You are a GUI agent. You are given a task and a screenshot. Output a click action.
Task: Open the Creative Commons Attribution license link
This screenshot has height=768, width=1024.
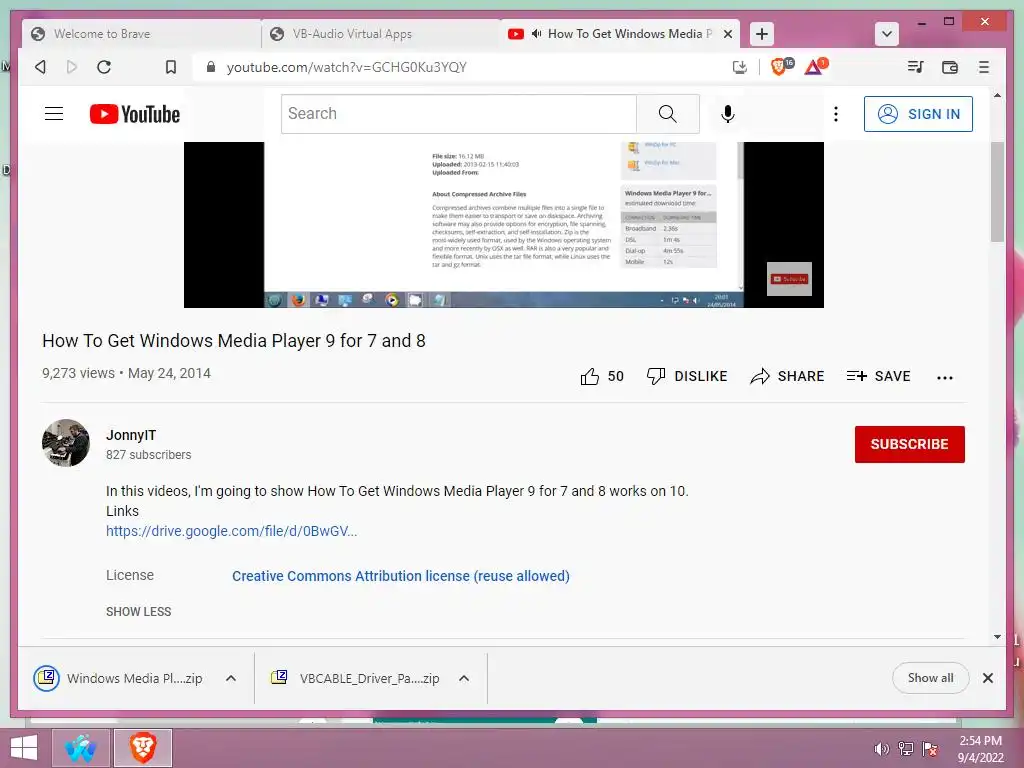tap(400, 576)
